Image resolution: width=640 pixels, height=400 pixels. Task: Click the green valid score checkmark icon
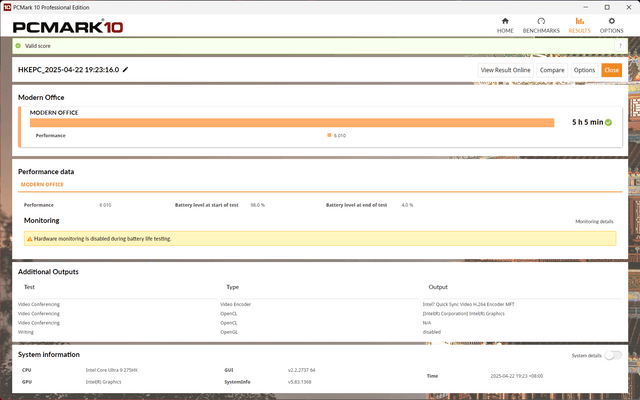(18, 46)
